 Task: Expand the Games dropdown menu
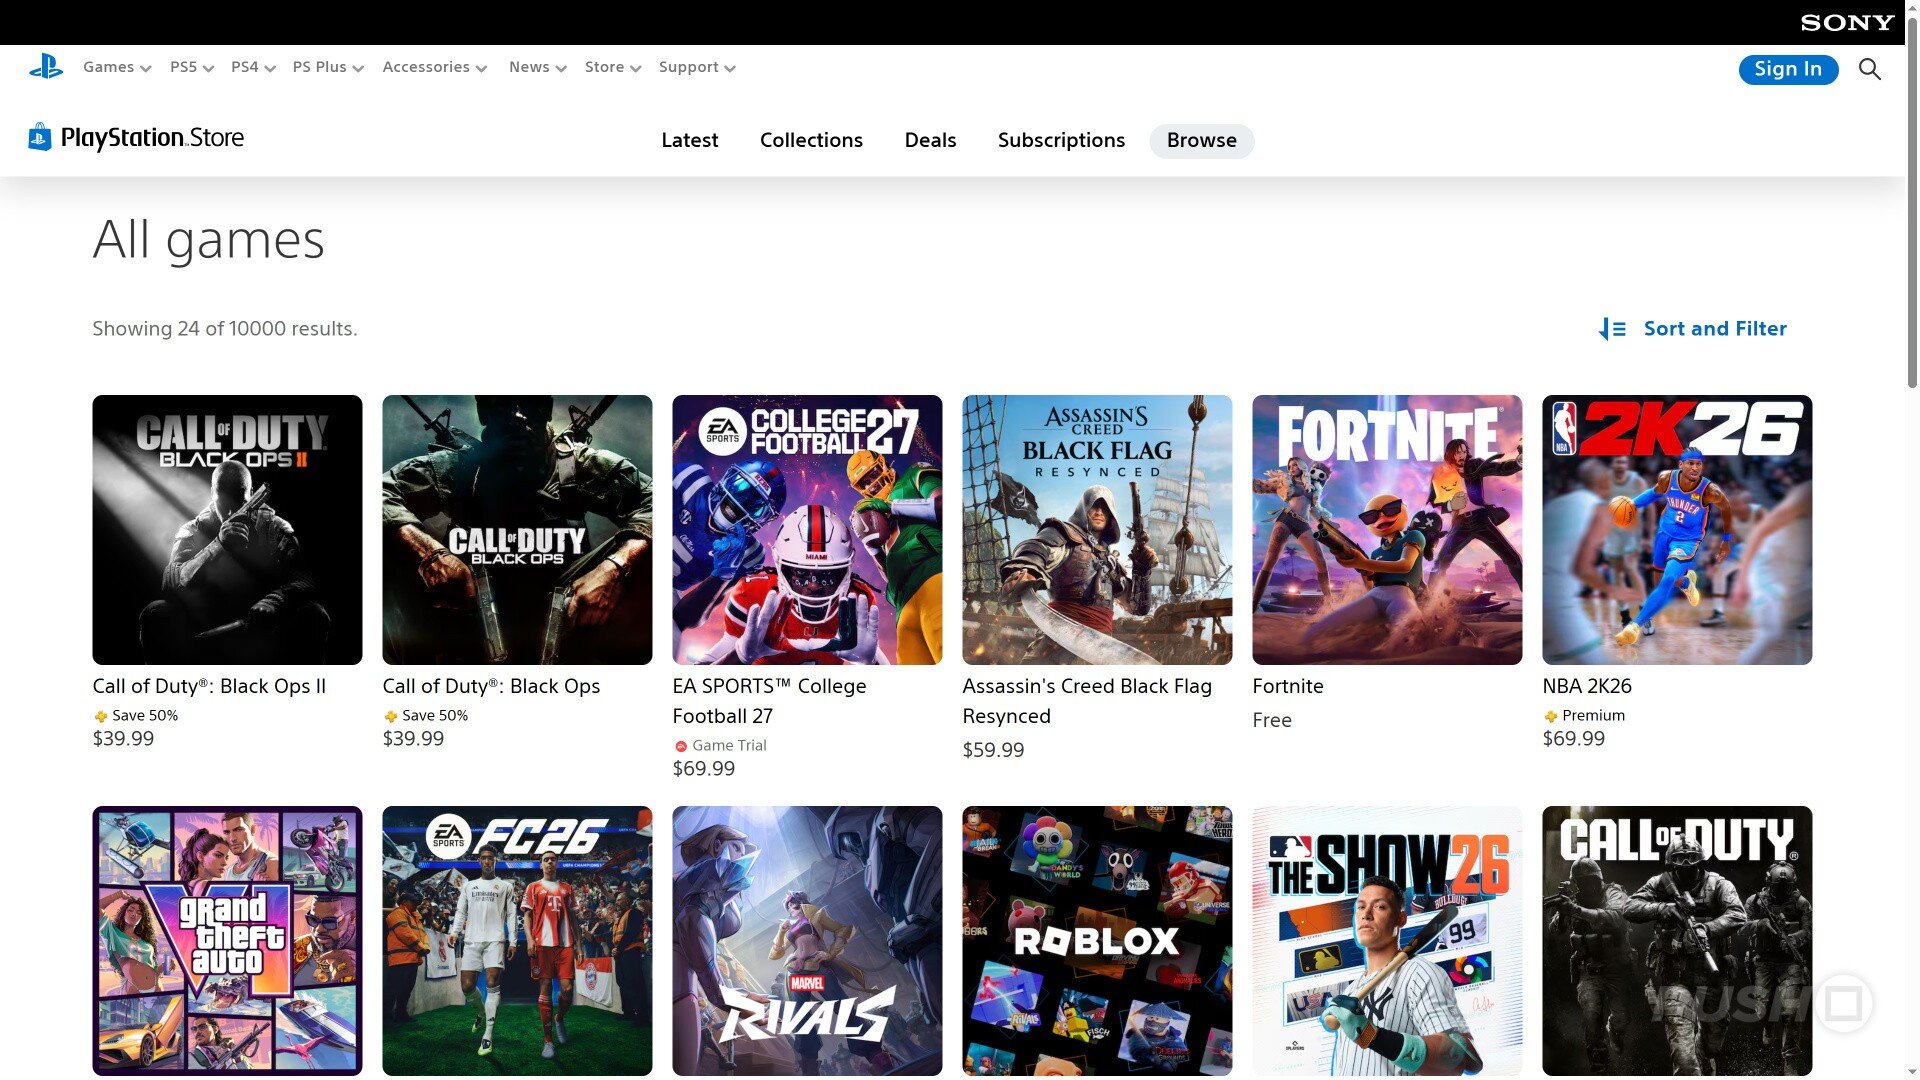click(x=117, y=67)
